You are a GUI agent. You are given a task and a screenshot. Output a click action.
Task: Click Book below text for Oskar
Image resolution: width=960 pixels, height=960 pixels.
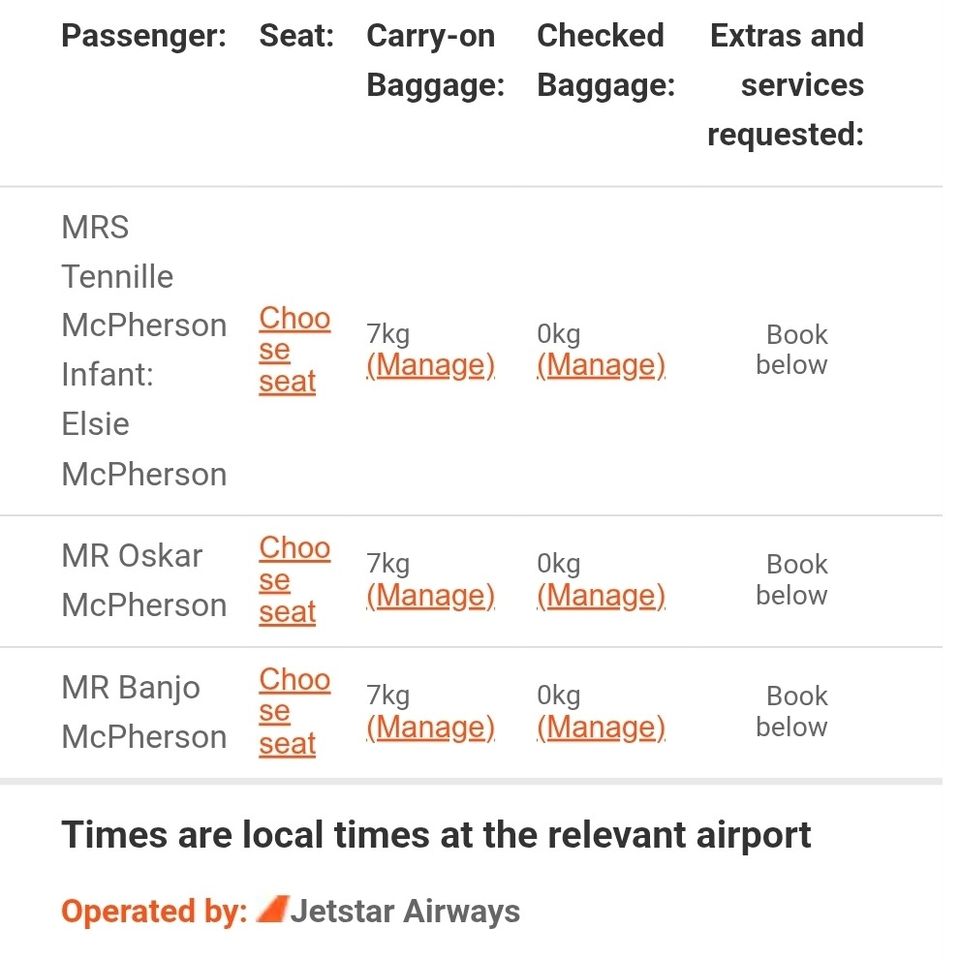pyautogui.click(x=792, y=580)
